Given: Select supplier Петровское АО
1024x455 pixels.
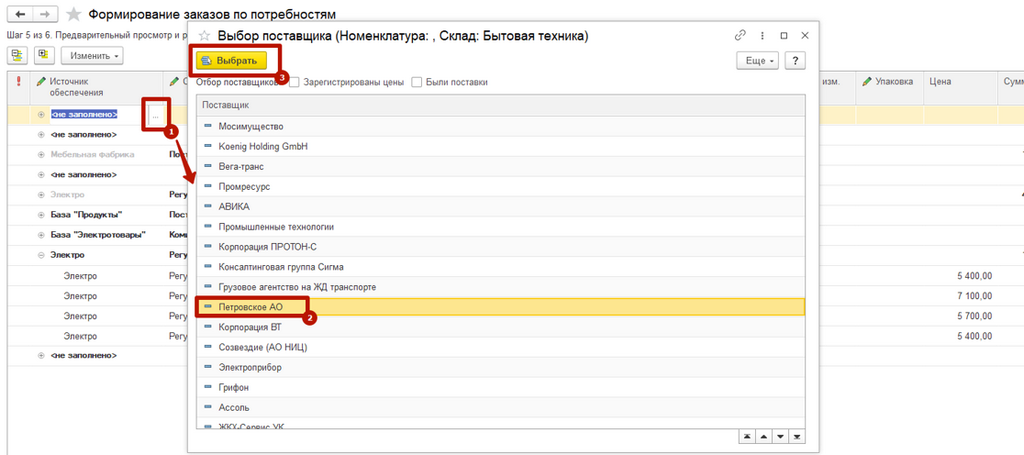Looking at the screenshot, I should pyautogui.click(x=500, y=306).
